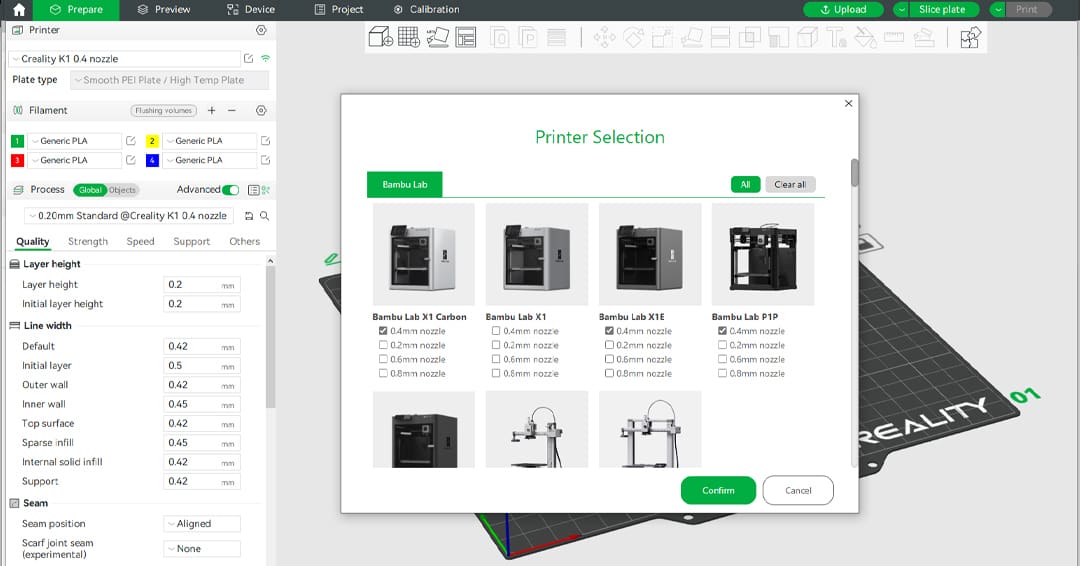Edit filament 4 Generic PLA preset
Screen dimensions: 1080x566
265,160
